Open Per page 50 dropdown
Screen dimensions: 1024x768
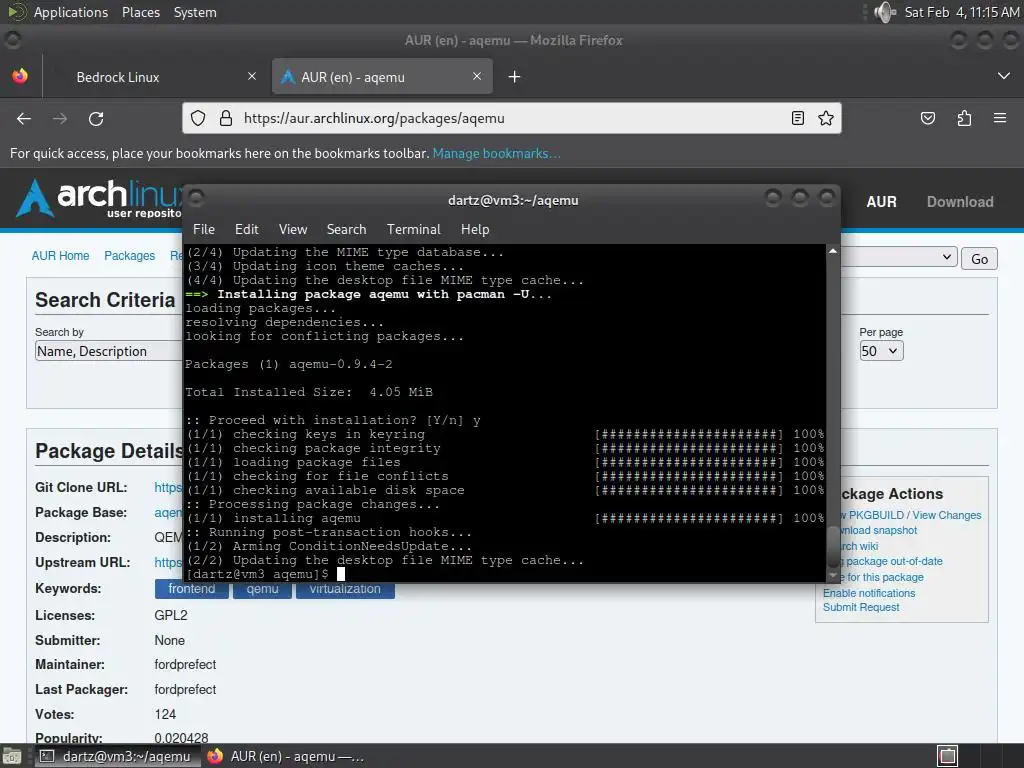coord(881,351)
